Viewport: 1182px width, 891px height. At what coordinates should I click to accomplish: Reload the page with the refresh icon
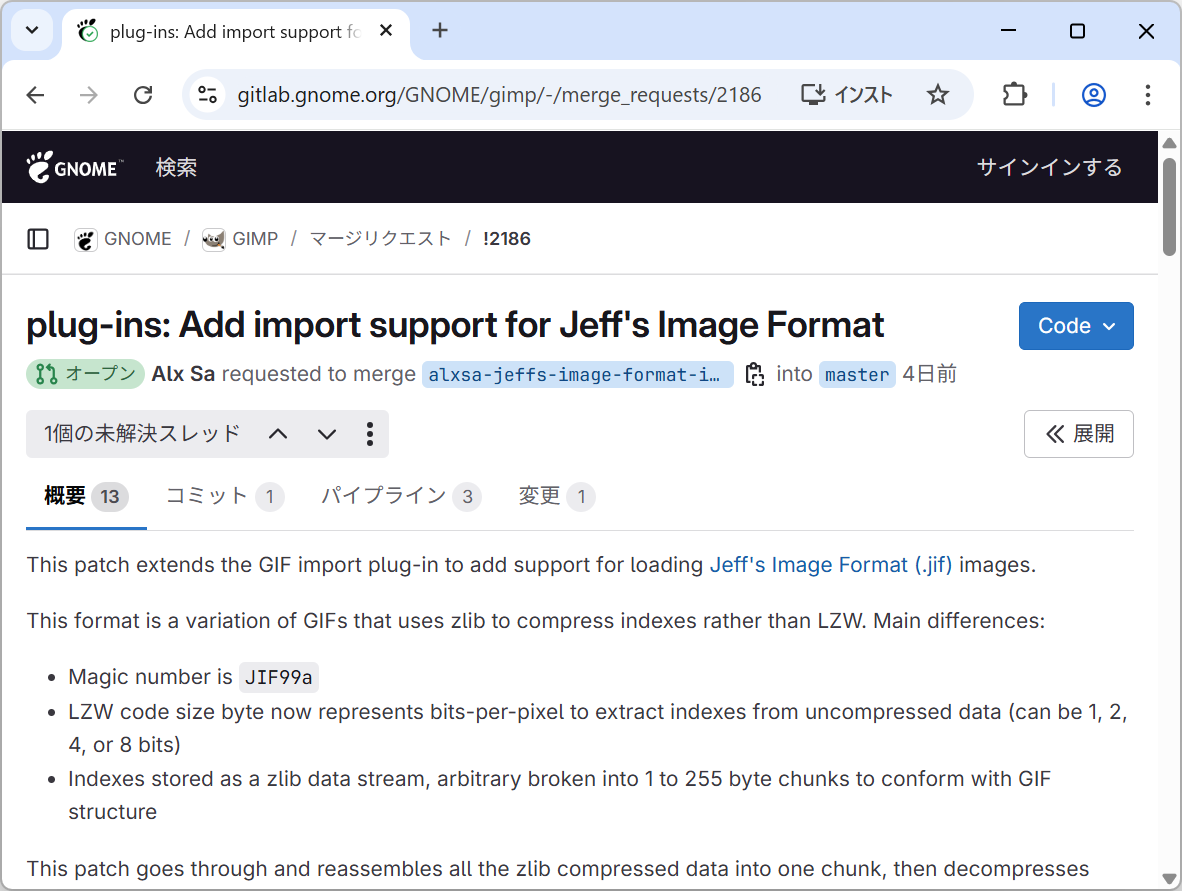point(143,94)
